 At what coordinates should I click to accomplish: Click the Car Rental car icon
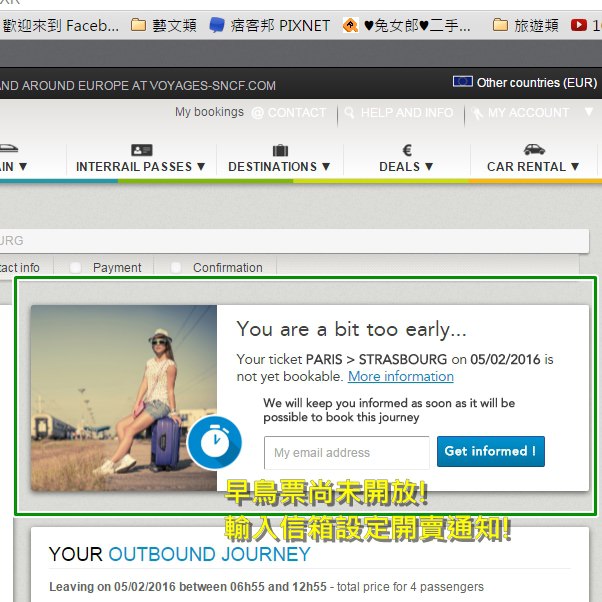click(x=534, y=149)
